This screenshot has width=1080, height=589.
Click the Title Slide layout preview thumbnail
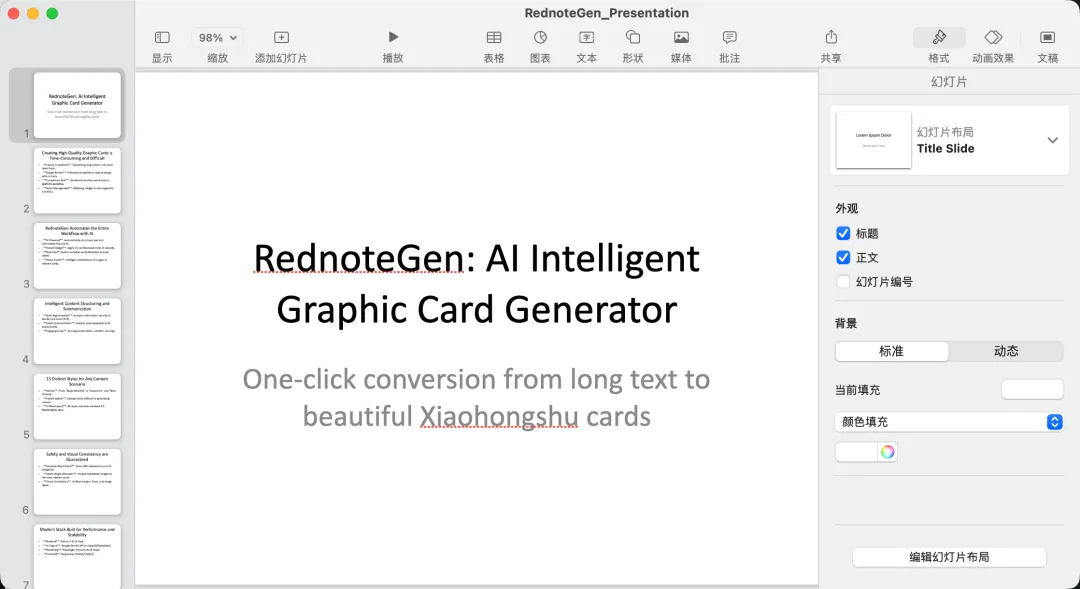point(873,140)
